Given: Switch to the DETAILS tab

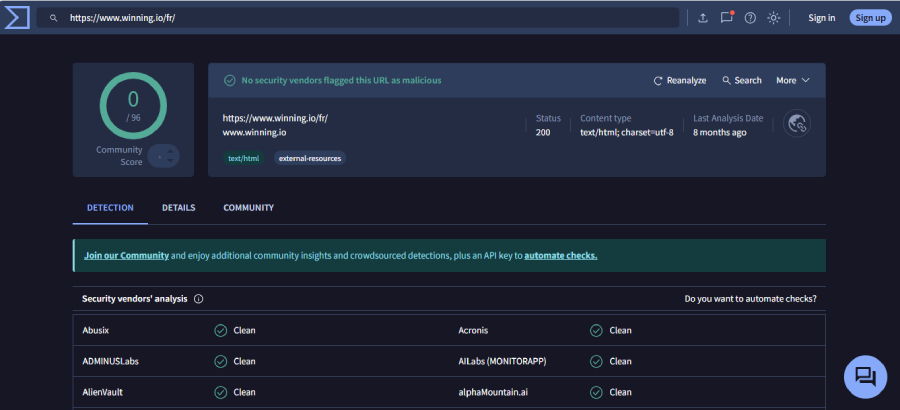Looking at the screenshot, I should coord(178,208).
